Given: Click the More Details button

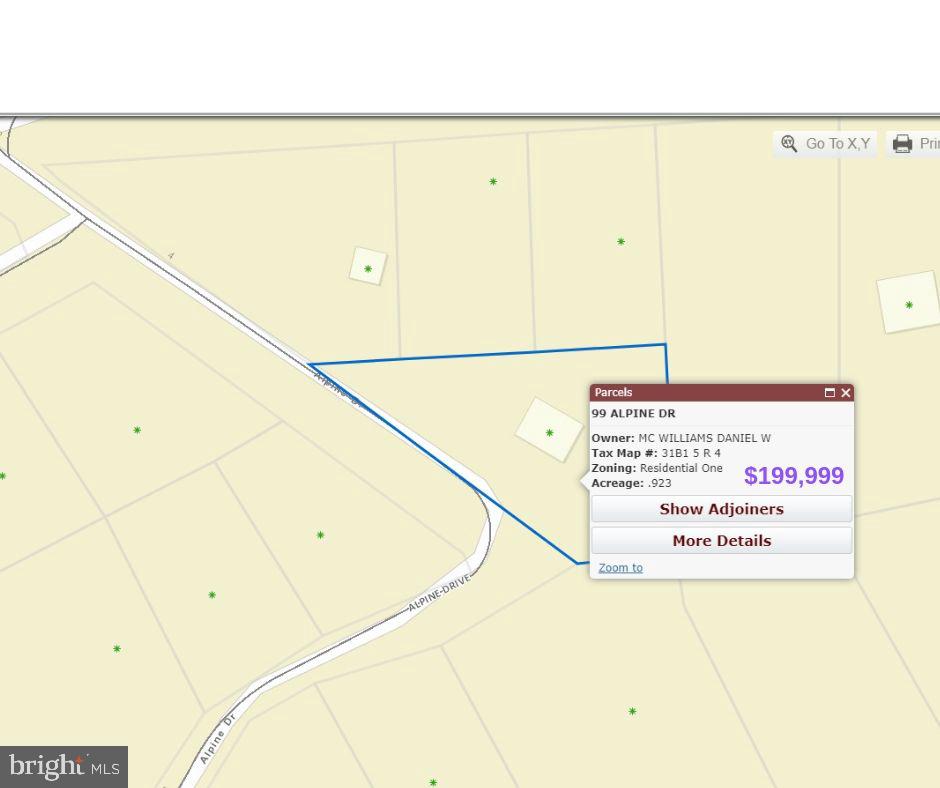Looking at the screenshot, I should (722, 541).
